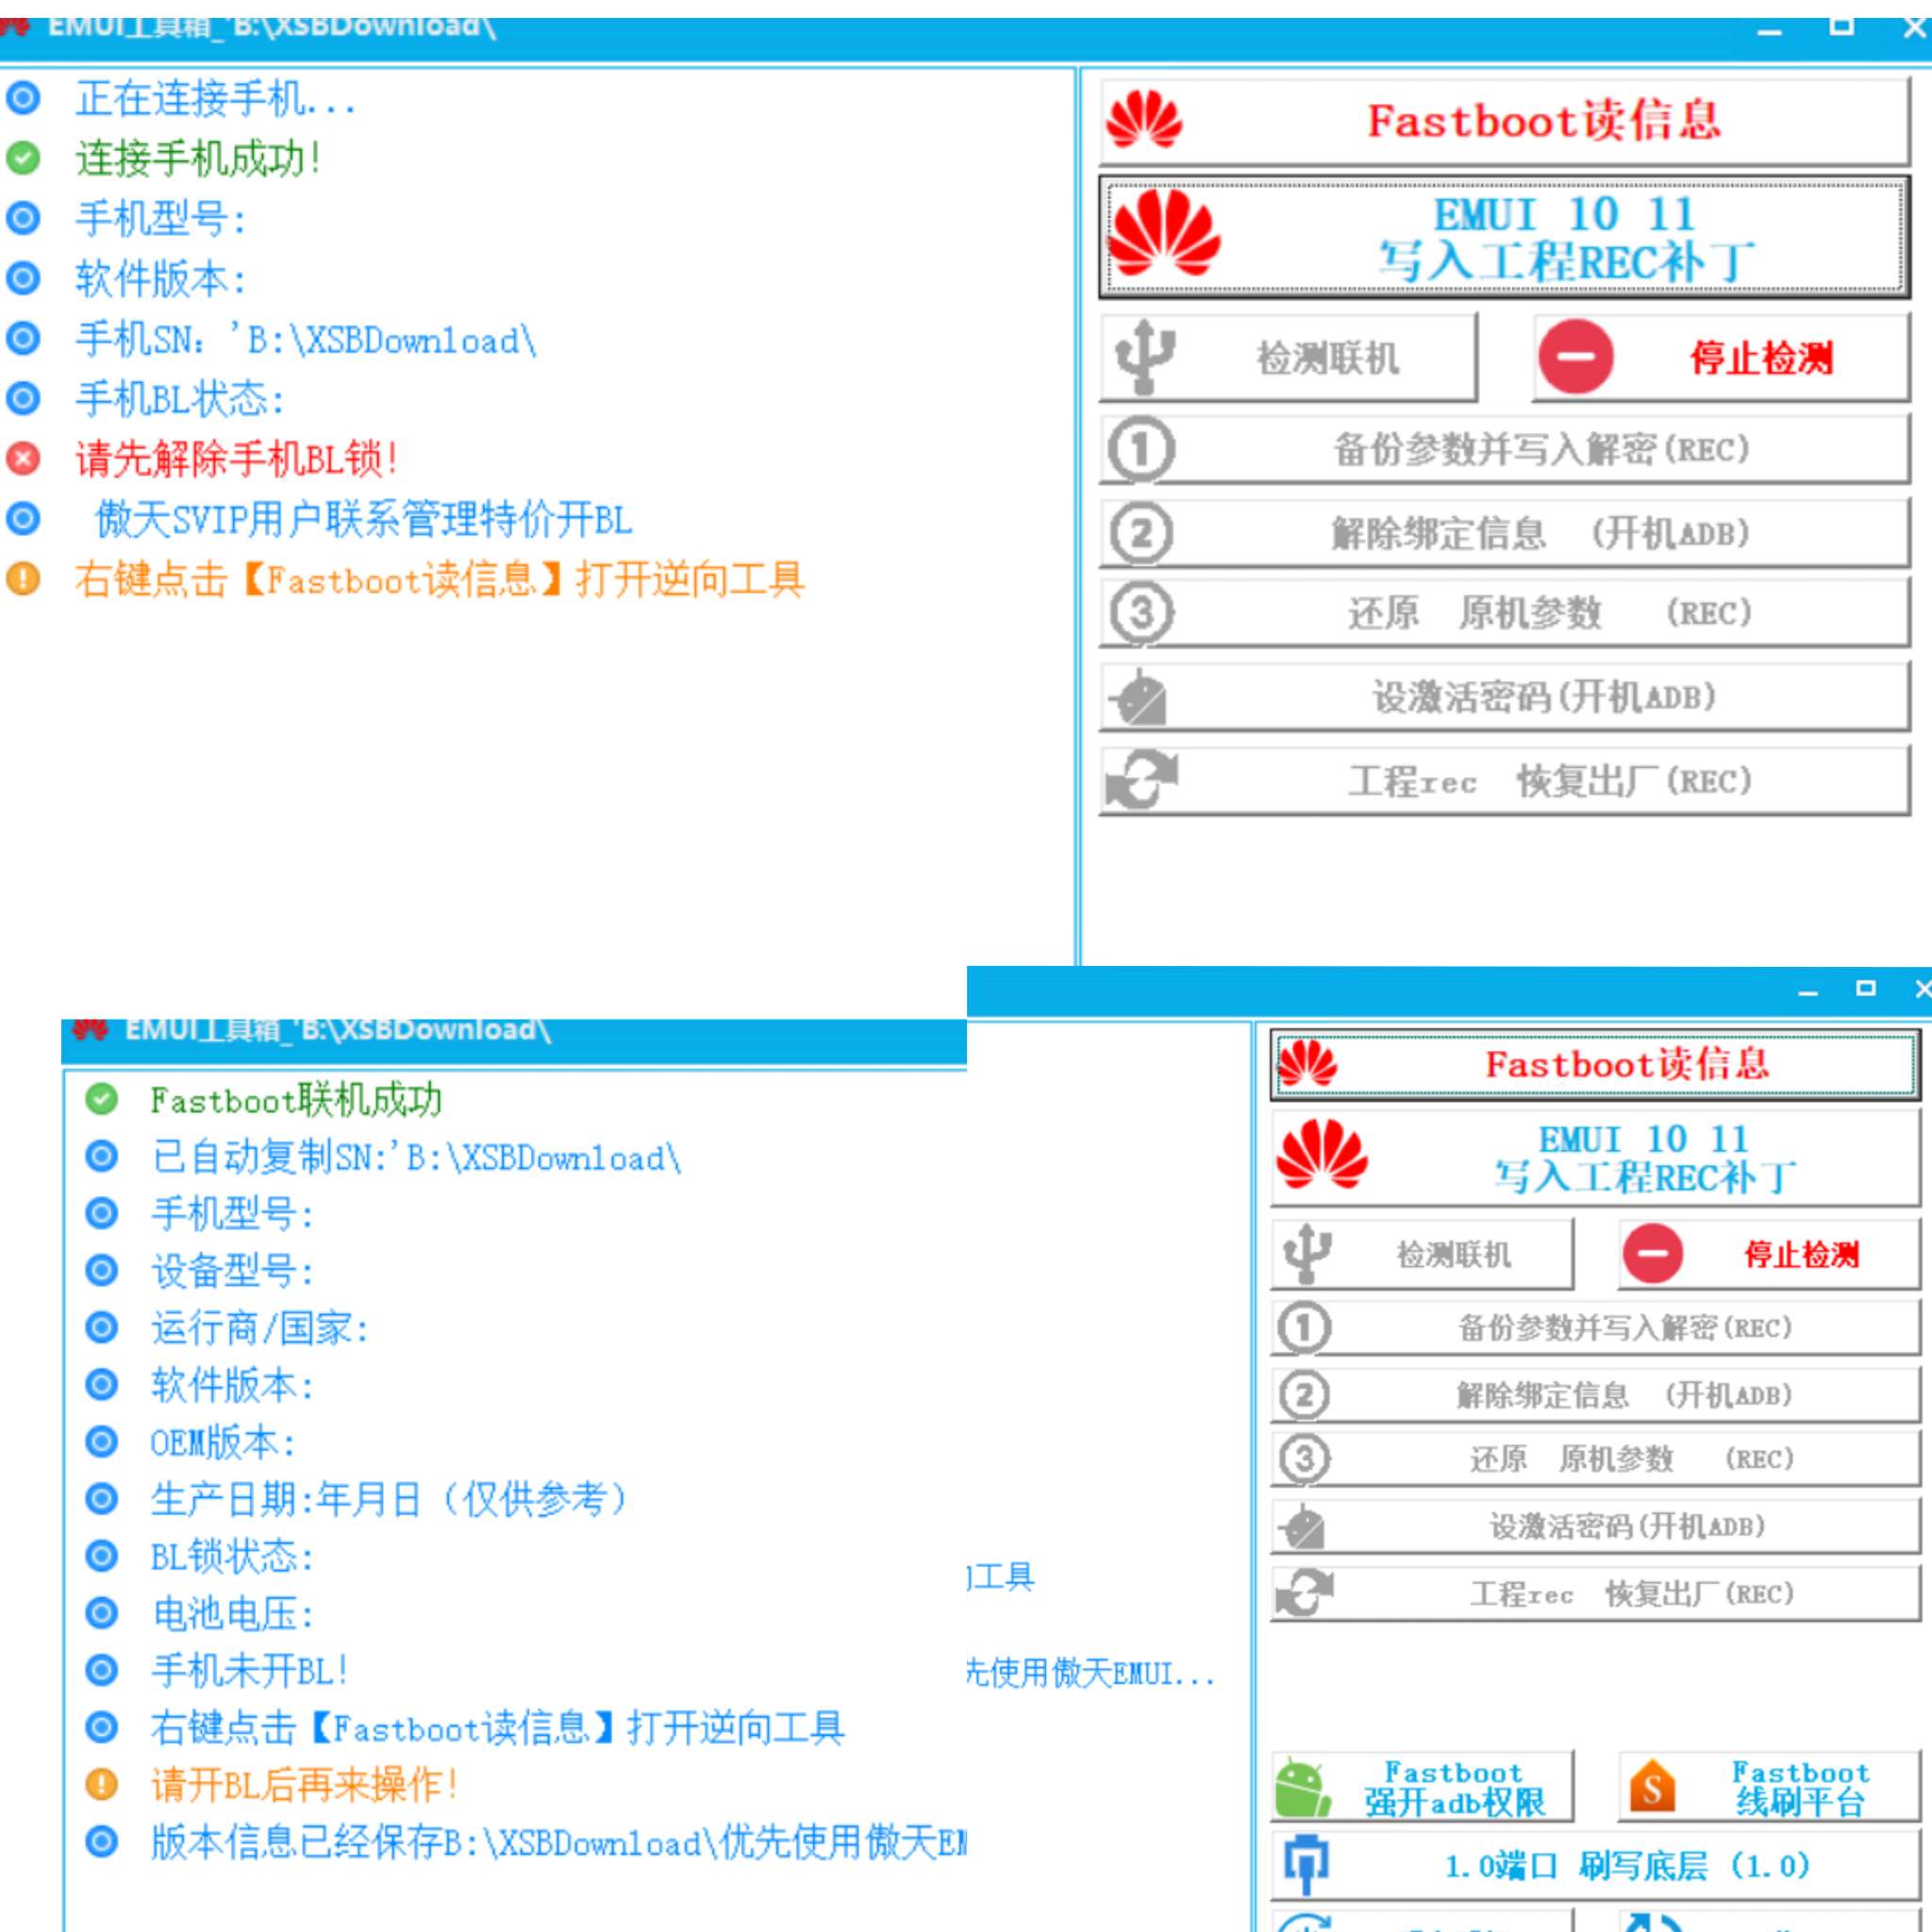Click circled 3 icon in top window

[x=1141, y=613]
